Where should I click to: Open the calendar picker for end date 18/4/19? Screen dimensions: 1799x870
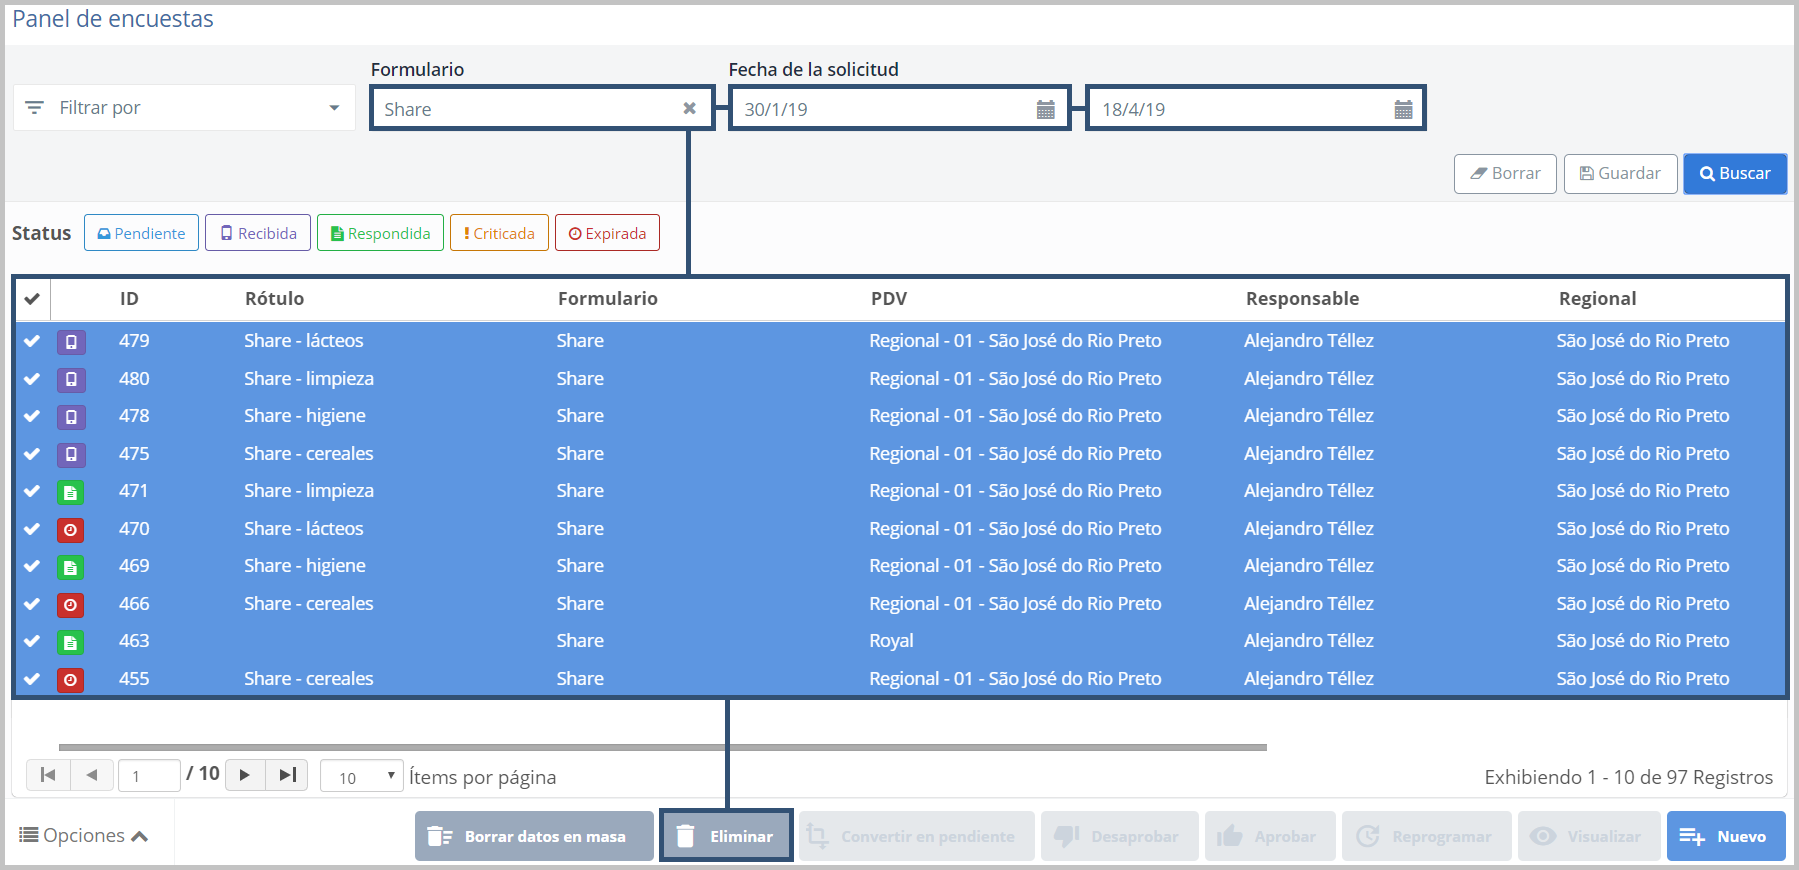[1403, 110]
